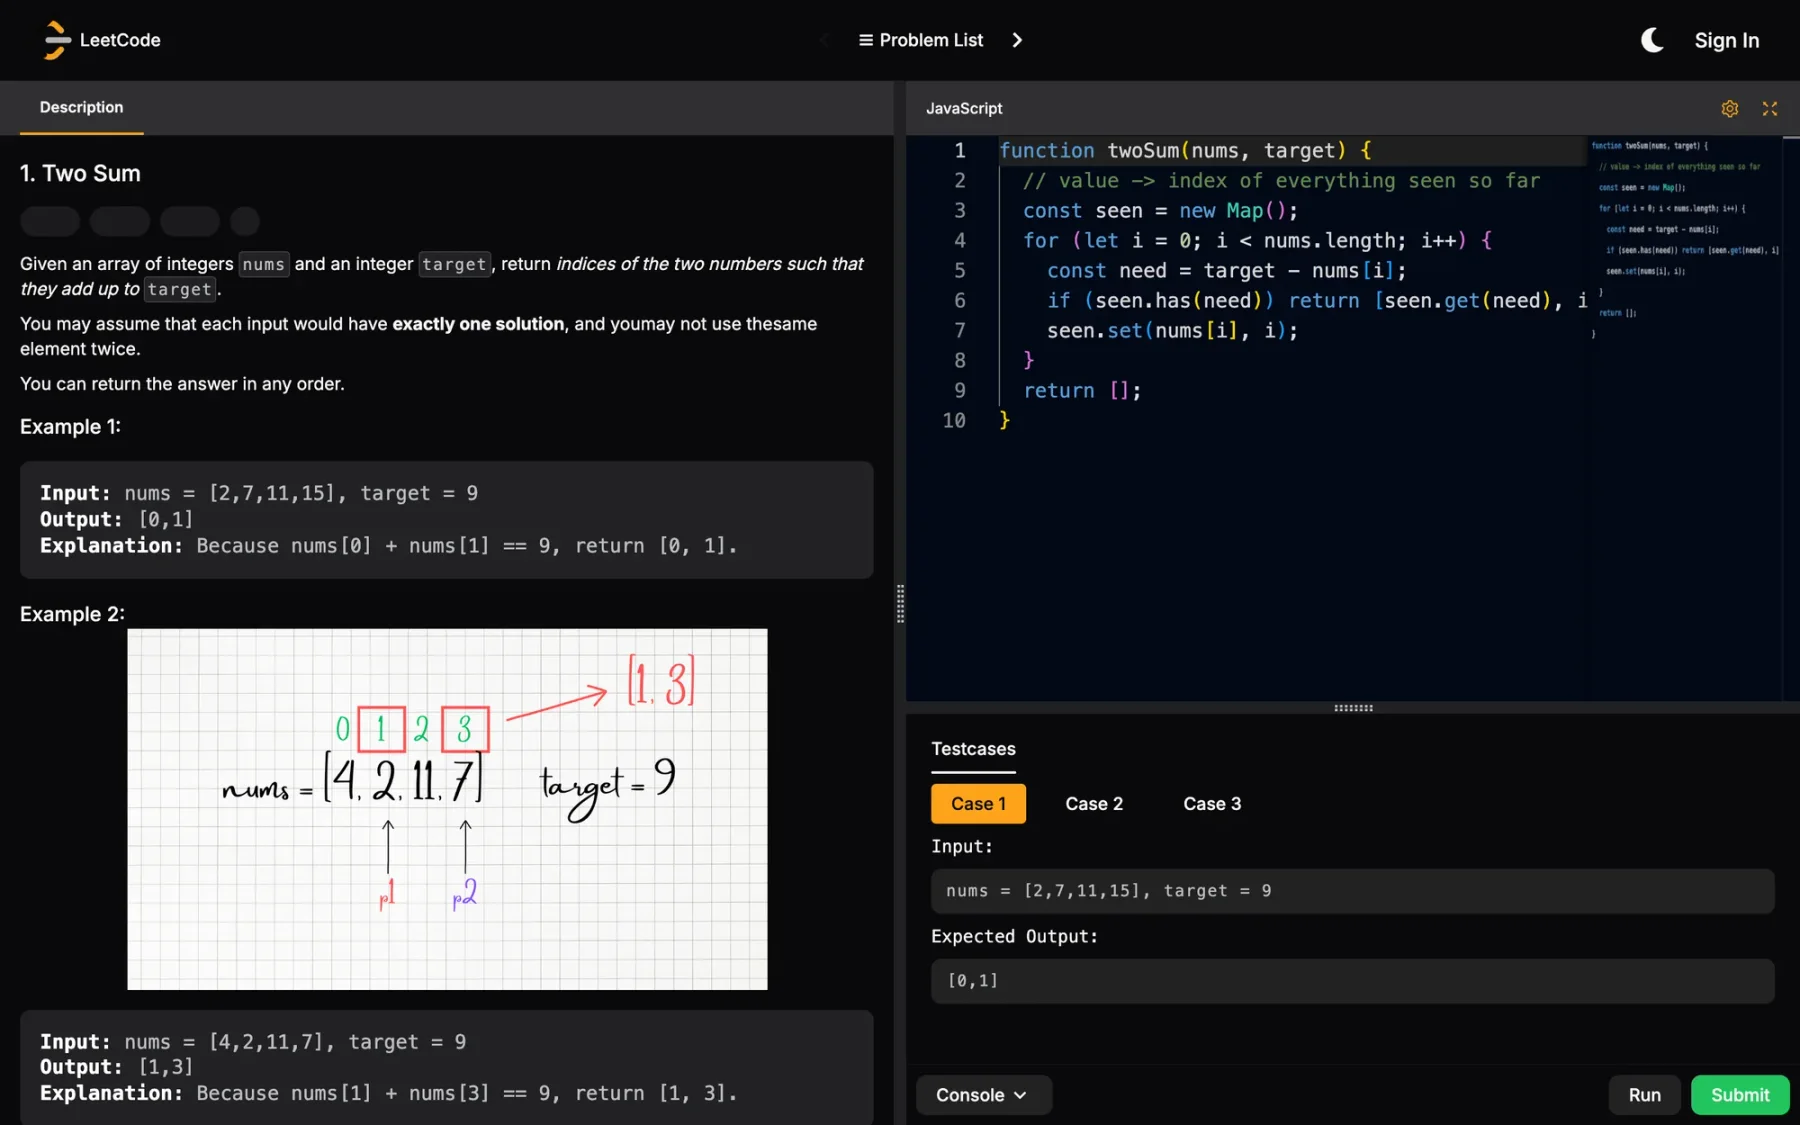1800x1125 pixels.
Task: Click the 'Example 2:' heading
Action: pyautogui.click(x=72, y=614)
